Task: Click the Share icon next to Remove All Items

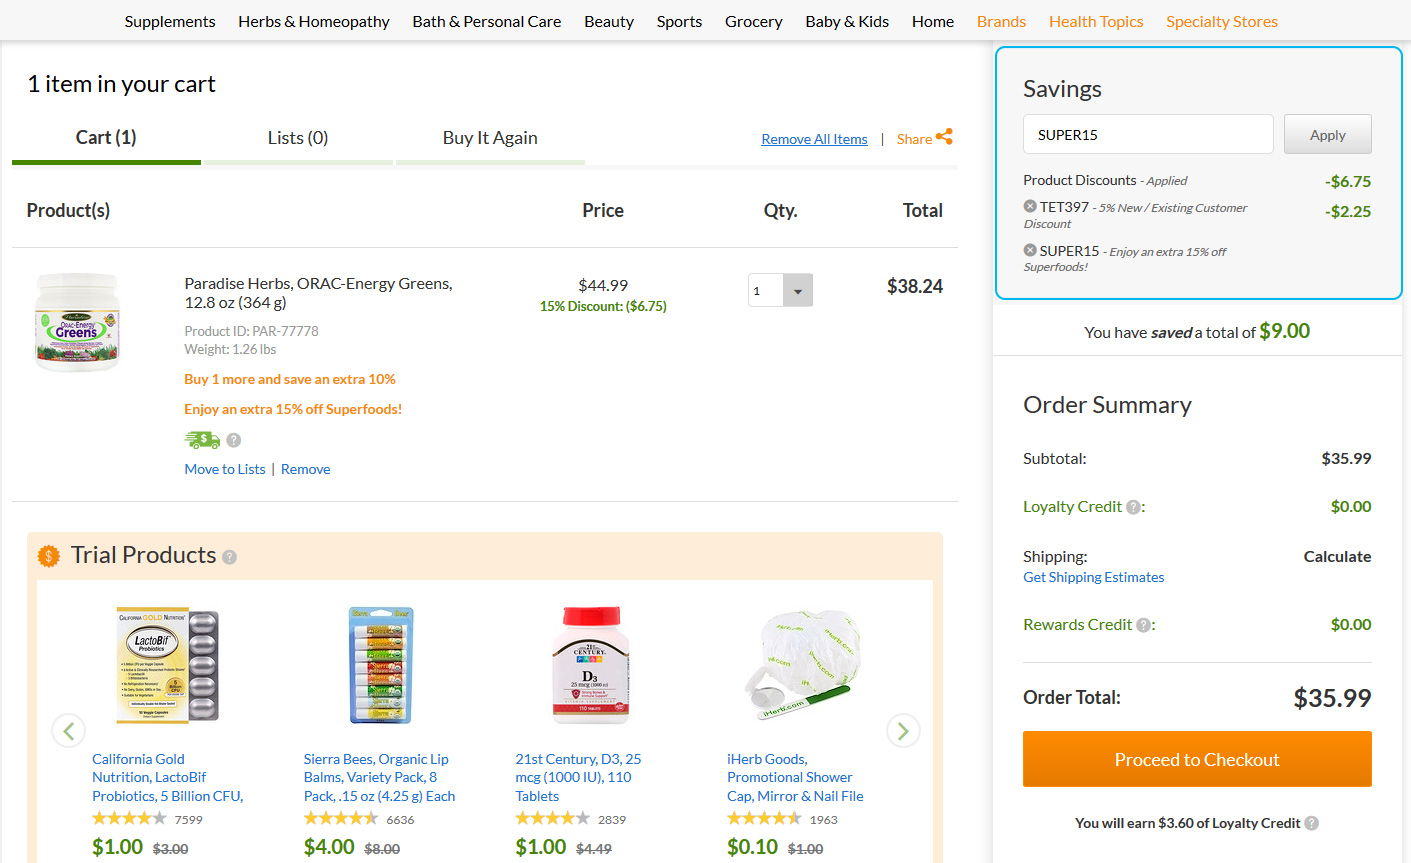Action: click(x=944, y=137)
